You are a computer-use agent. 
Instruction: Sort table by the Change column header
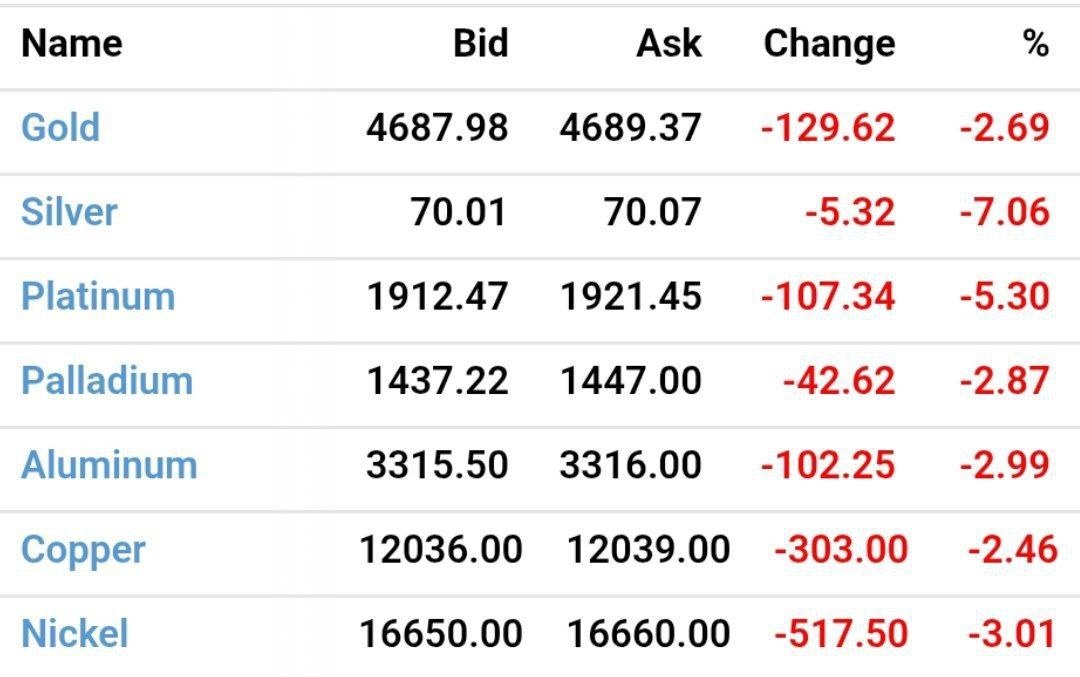829,45
